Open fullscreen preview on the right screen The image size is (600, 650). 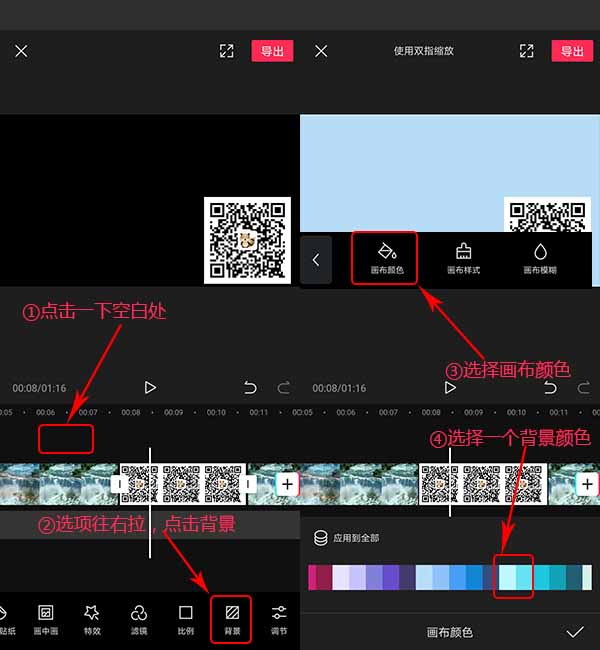[x=527, y=51]
